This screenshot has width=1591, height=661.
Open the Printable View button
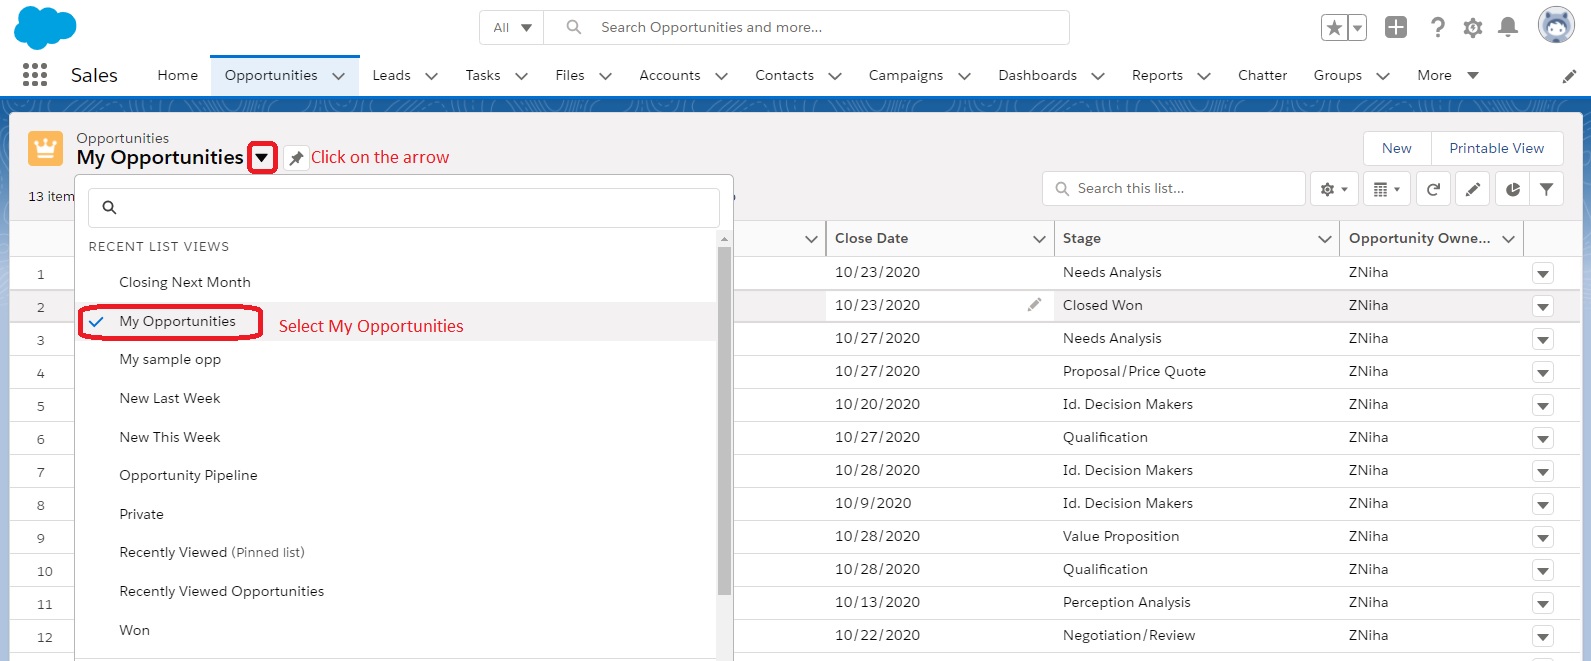coord(1497,148)
